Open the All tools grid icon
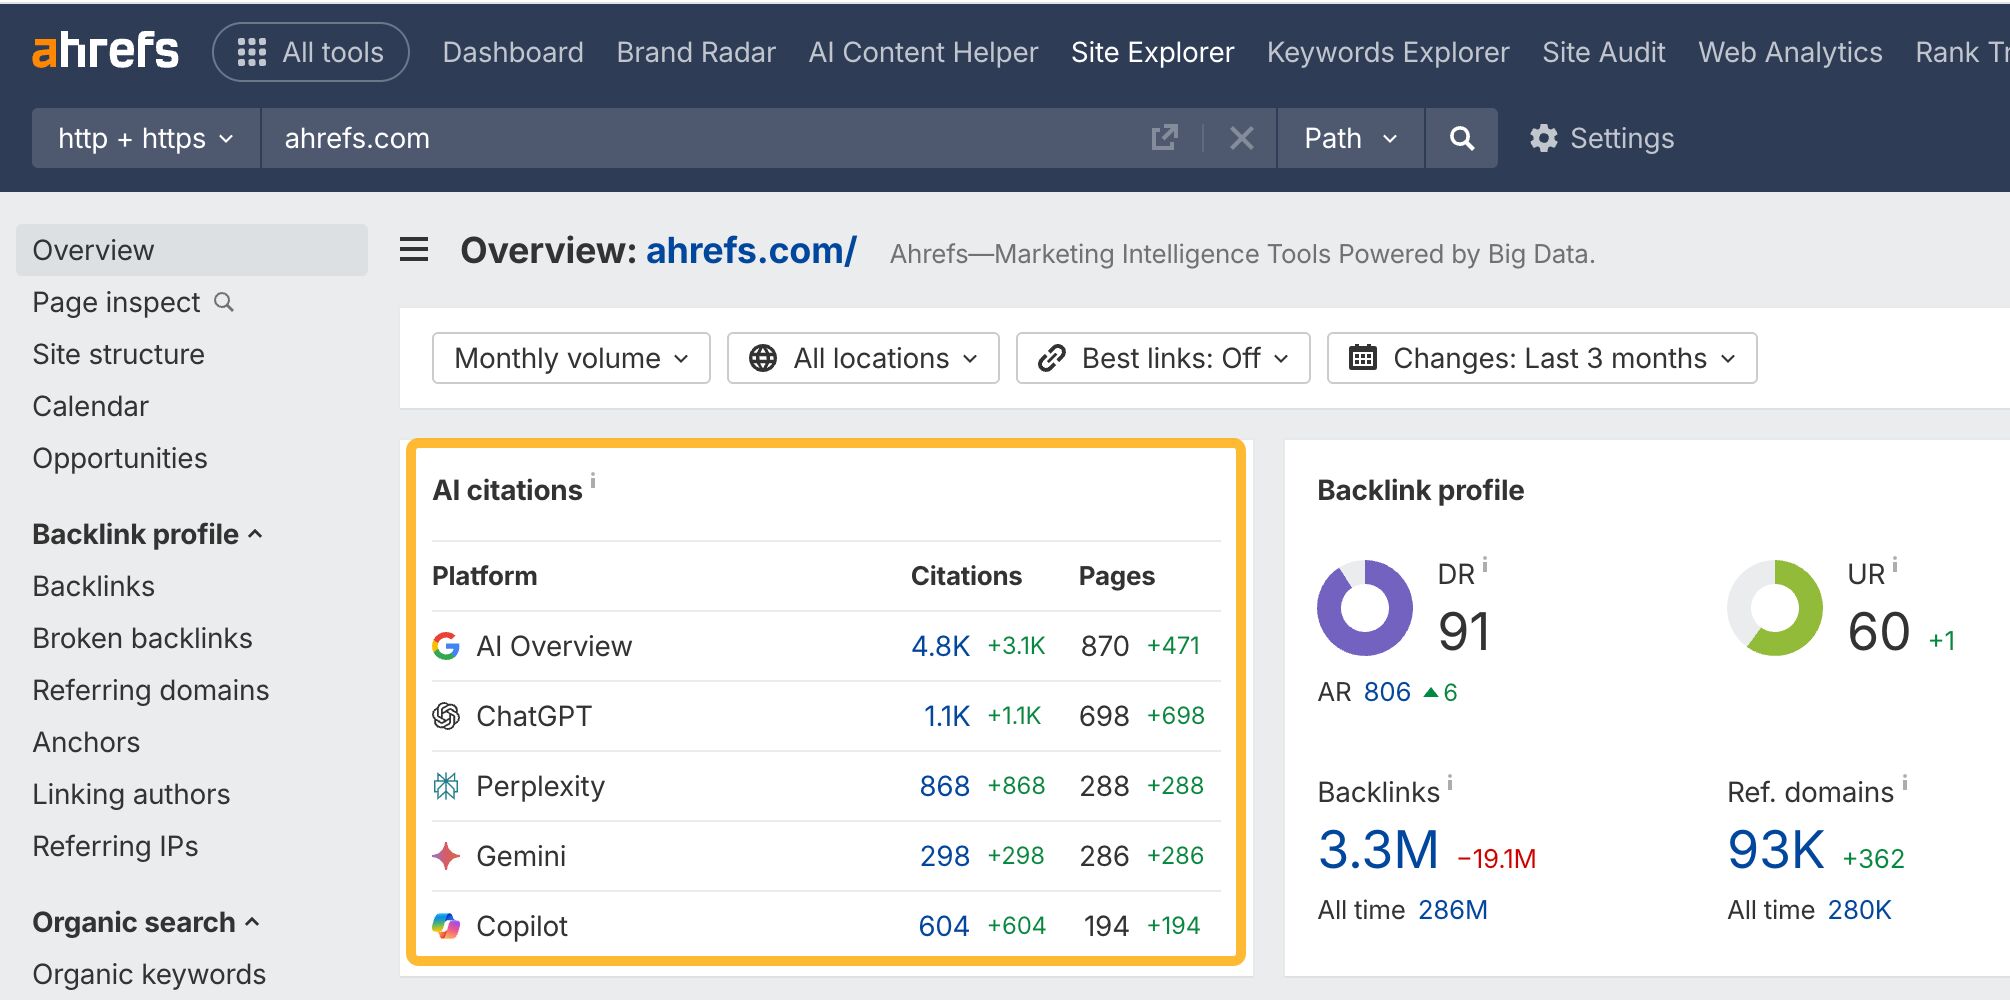 coord(253,51)
